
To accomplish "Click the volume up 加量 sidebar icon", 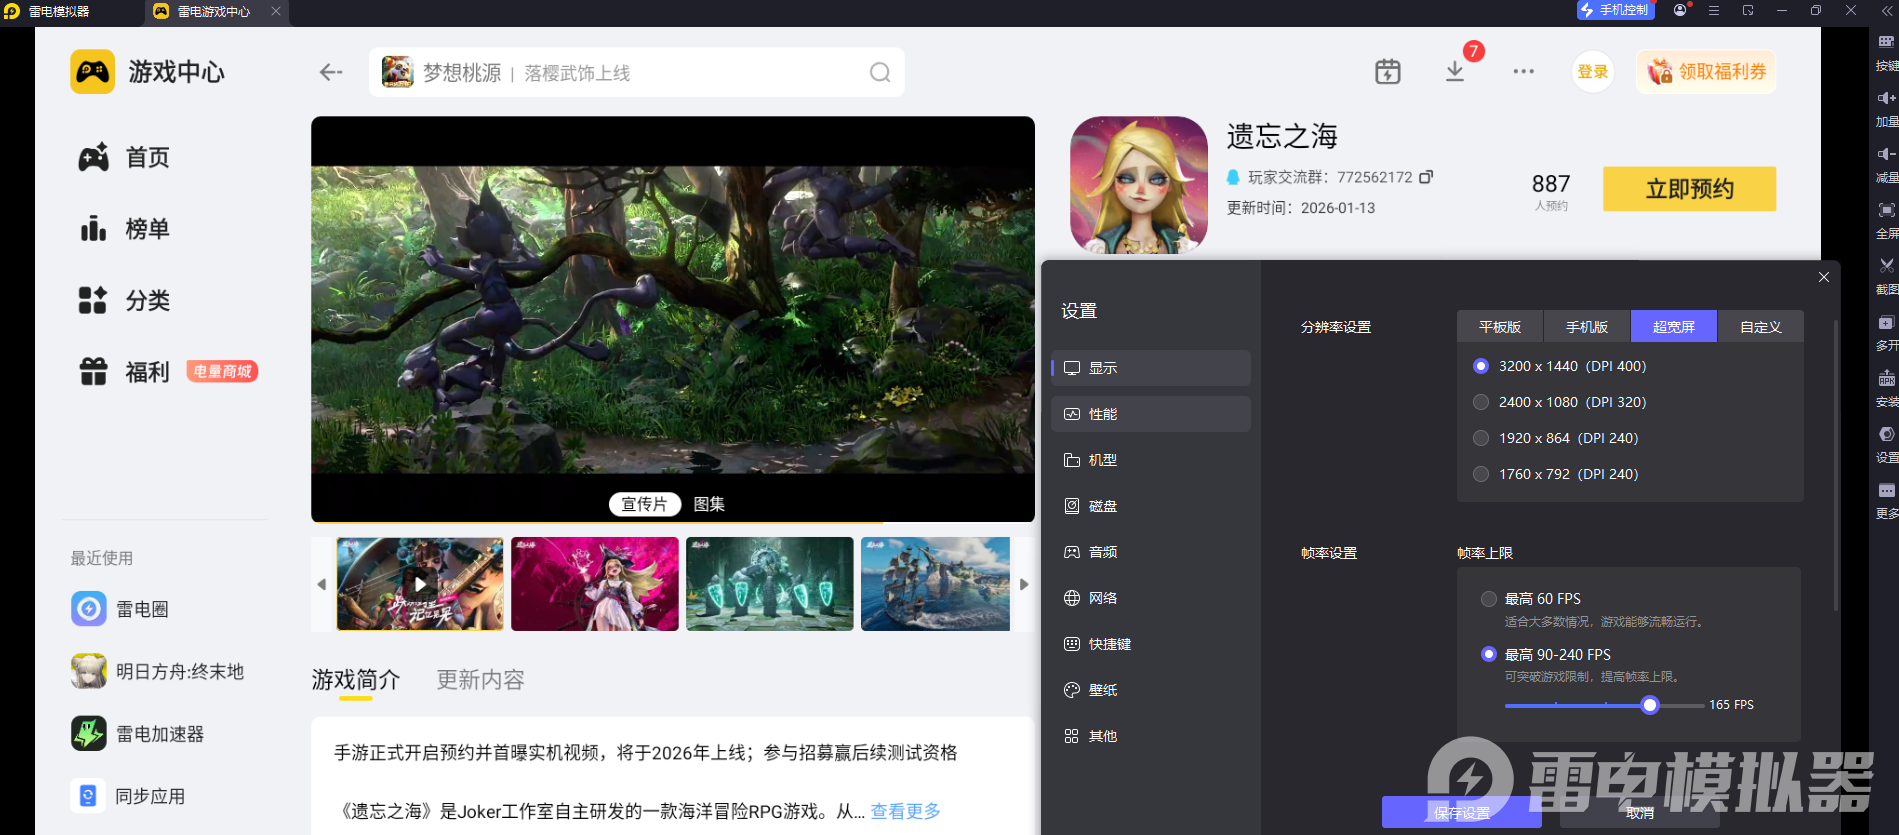I will coord(1886,109).
